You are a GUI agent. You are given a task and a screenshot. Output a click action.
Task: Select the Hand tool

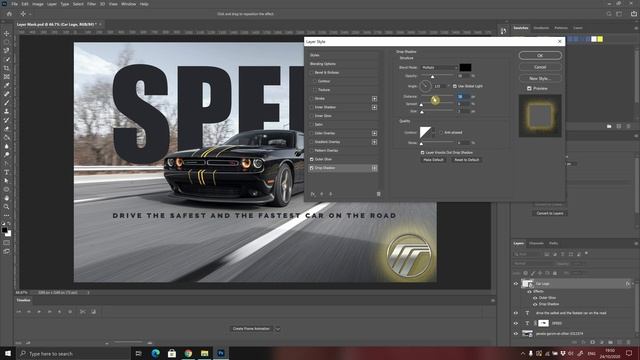pyautogui.click(x=7, y=198)
